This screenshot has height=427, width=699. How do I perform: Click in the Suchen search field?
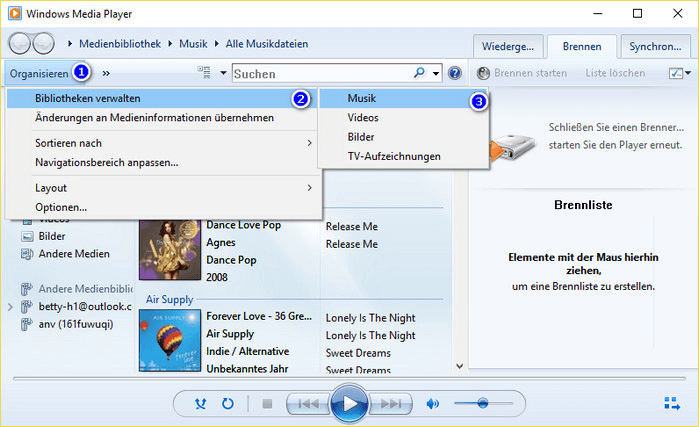tap(322, 74)
